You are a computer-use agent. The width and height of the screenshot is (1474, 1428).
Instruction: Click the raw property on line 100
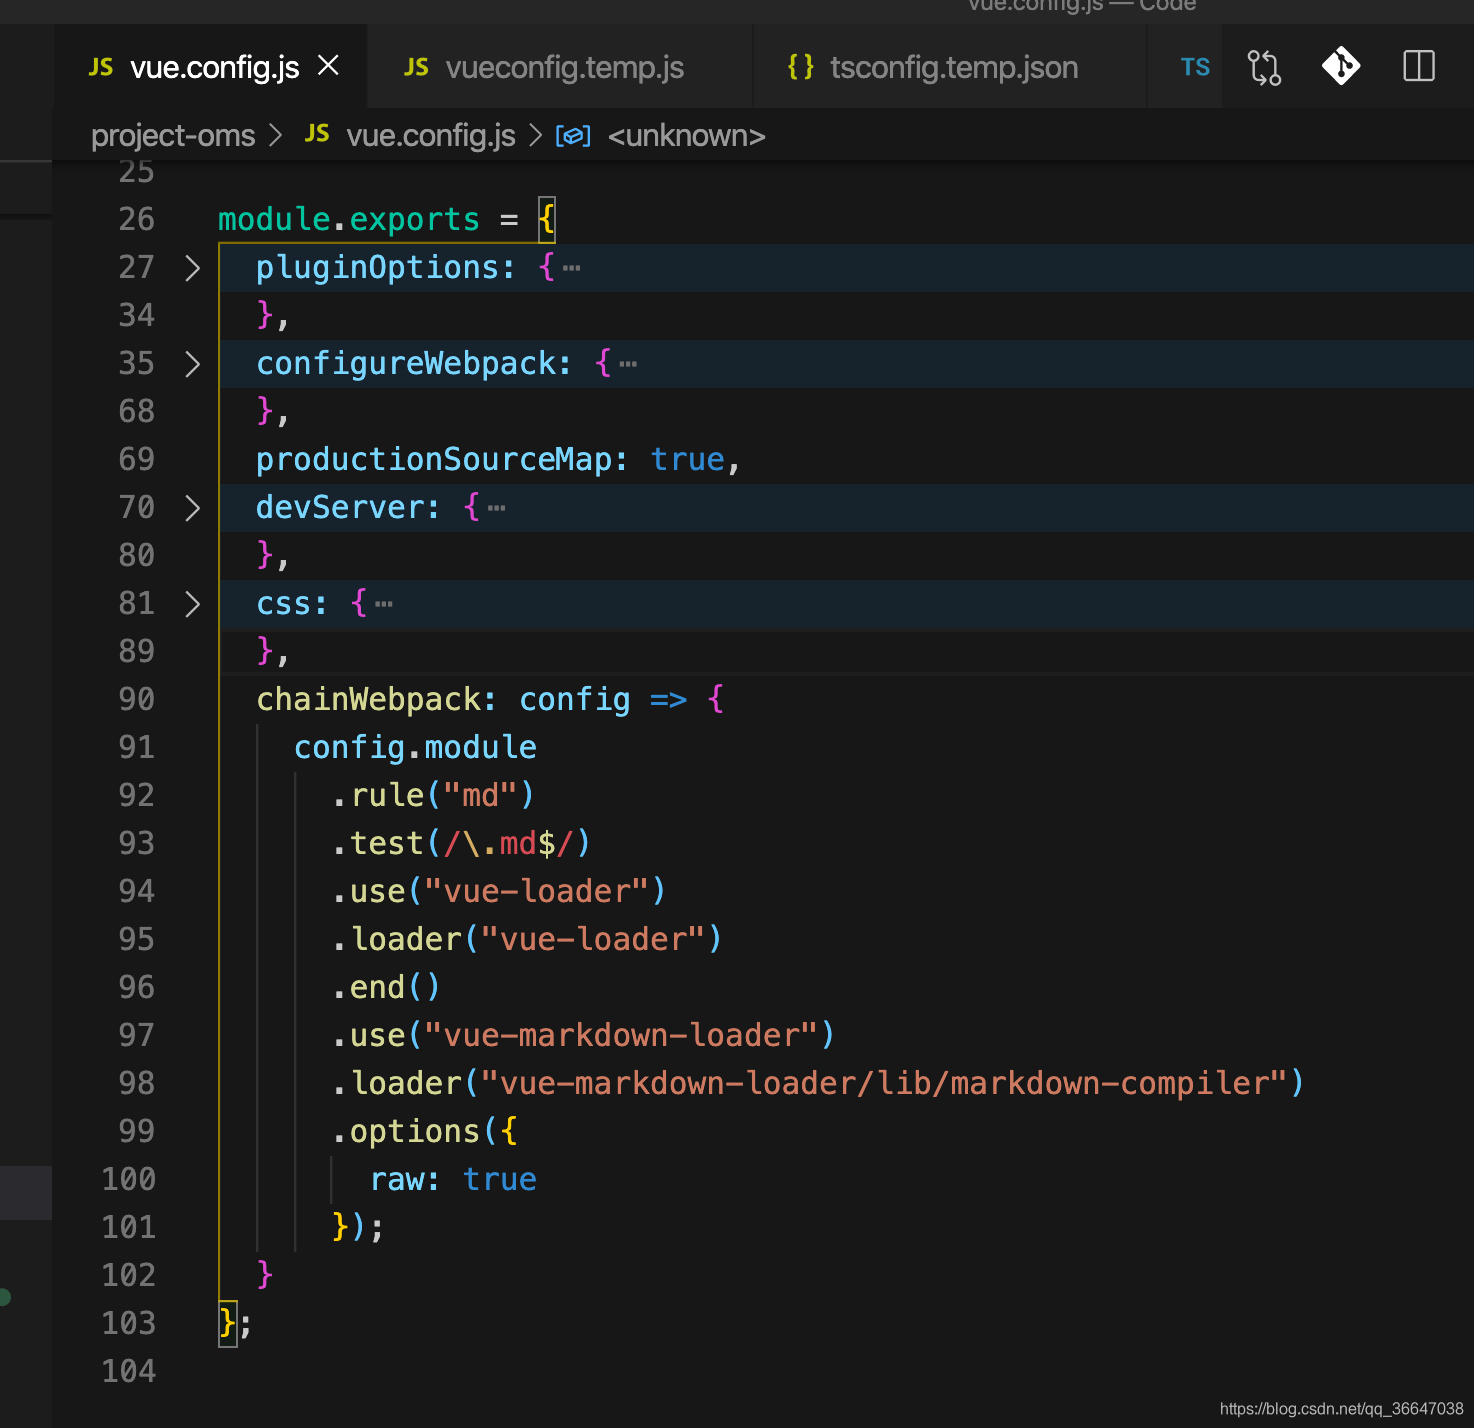[396, 1179]
